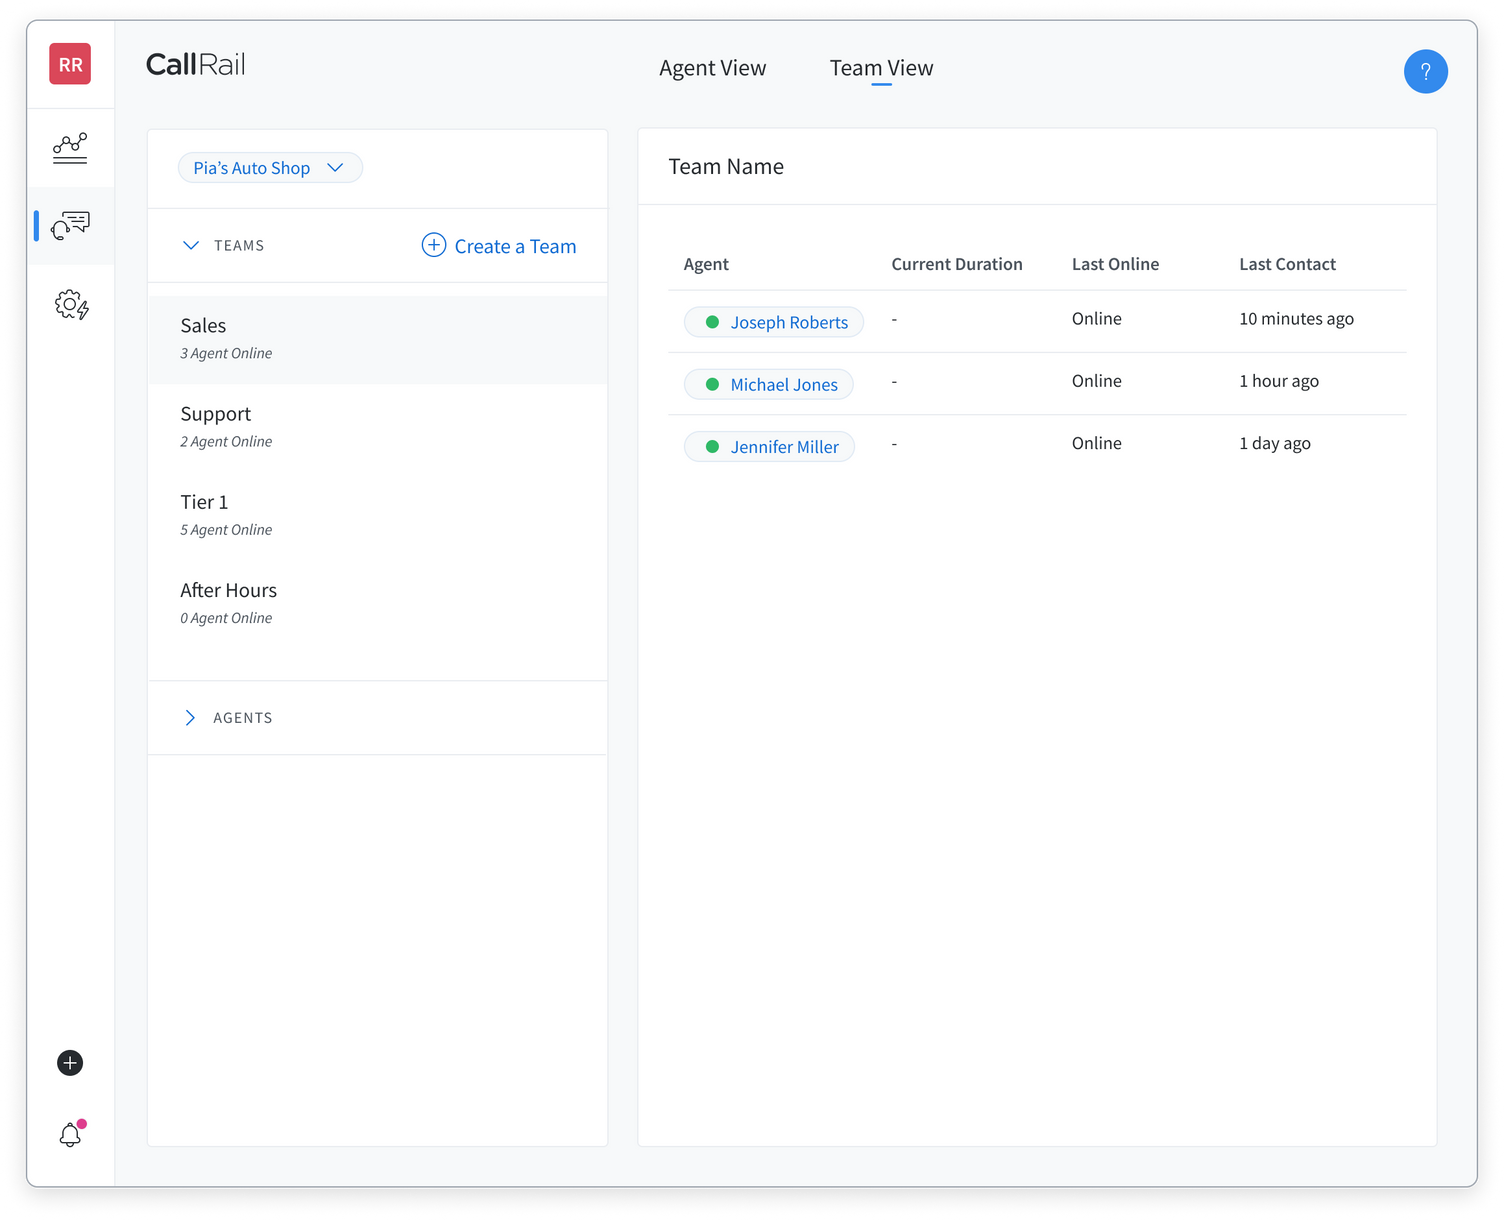This screenshot has width=1504, height=1220.
Task: Switch to the Agent View tab
Action: click(x=712, y=68)
